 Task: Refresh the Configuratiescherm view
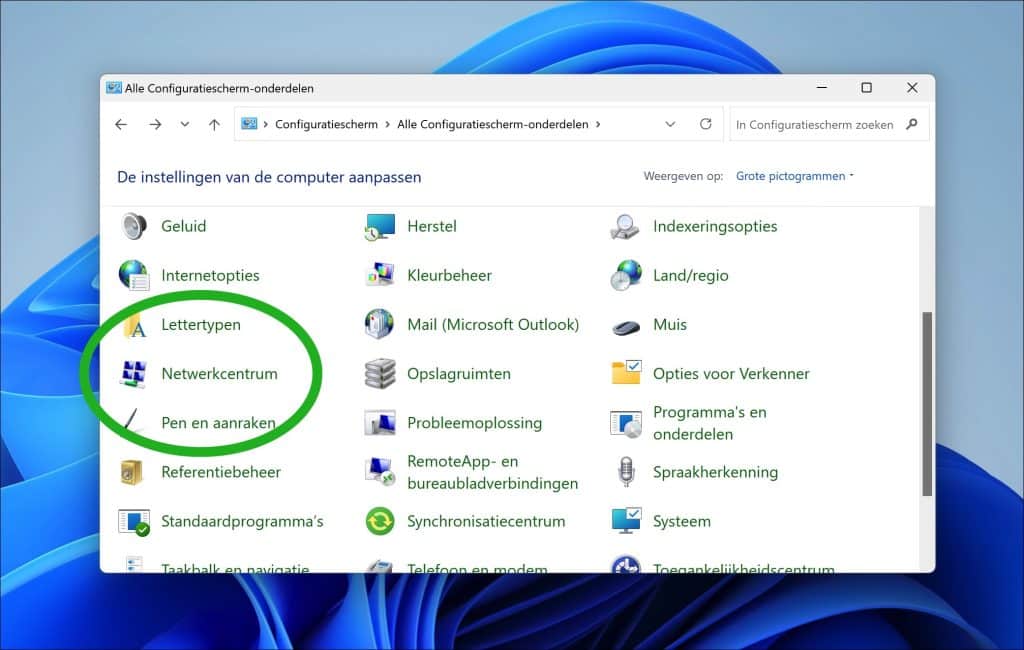click(705, 124)
